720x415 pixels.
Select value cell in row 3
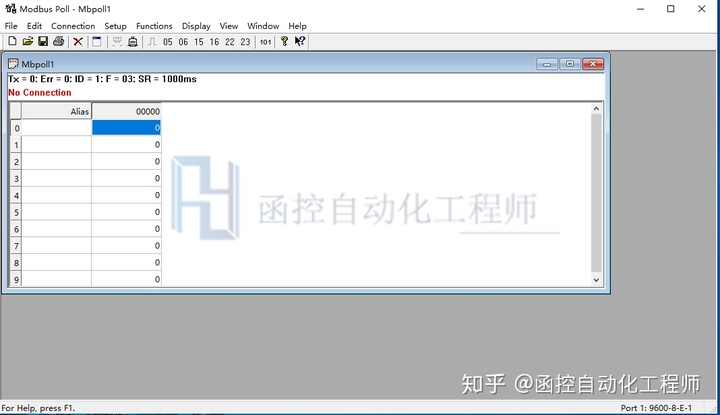(126, 178)
